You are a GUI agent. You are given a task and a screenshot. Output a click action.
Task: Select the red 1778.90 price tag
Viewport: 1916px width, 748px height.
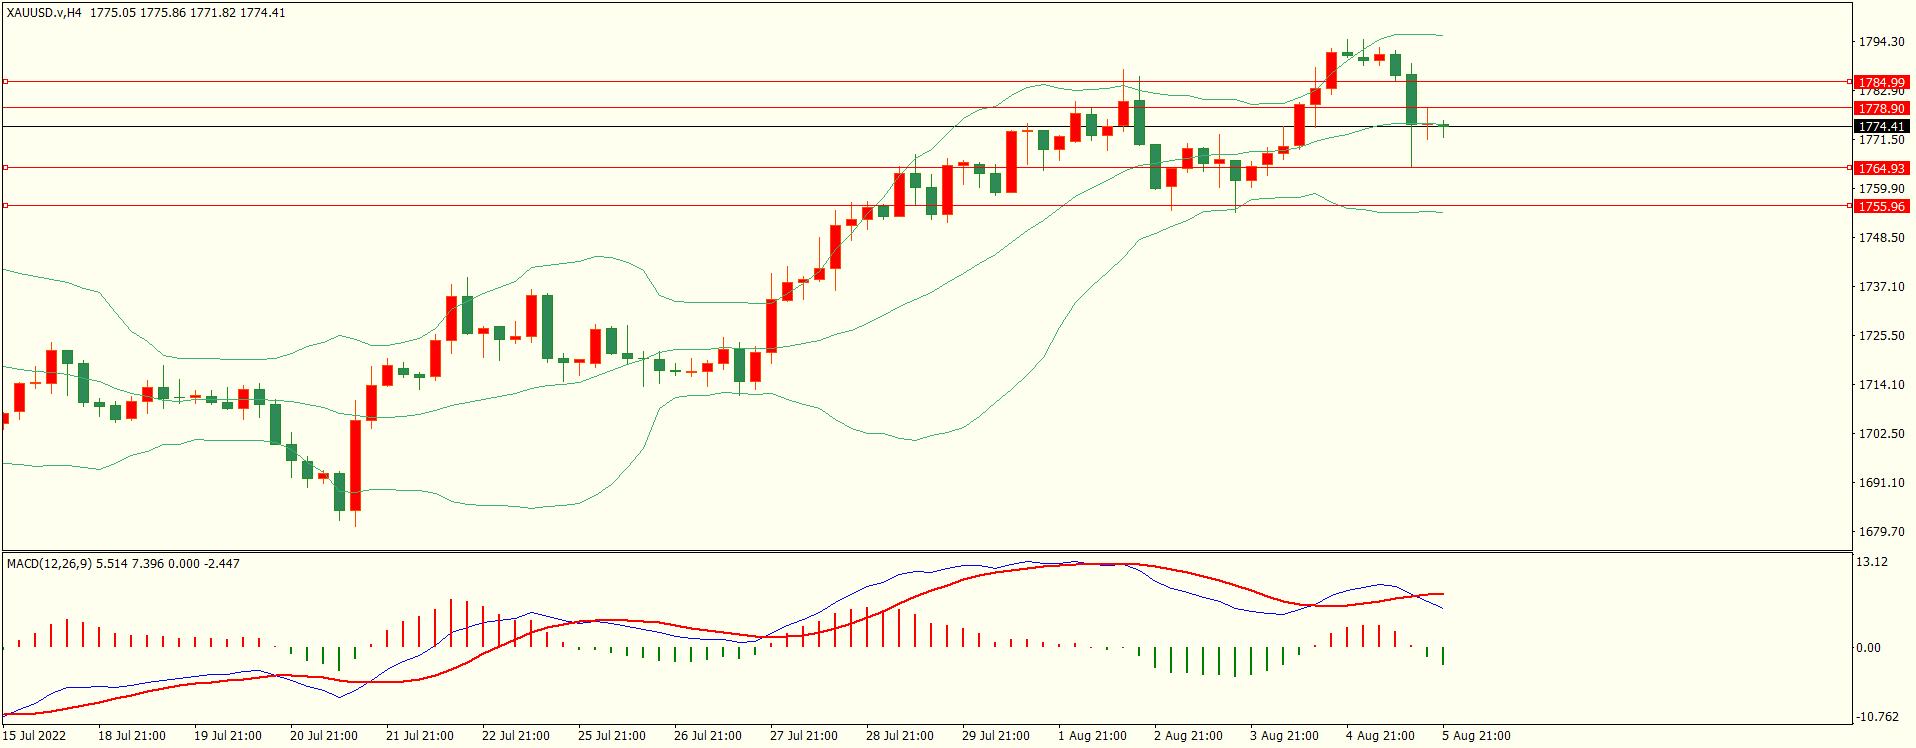coord(1881,108)
